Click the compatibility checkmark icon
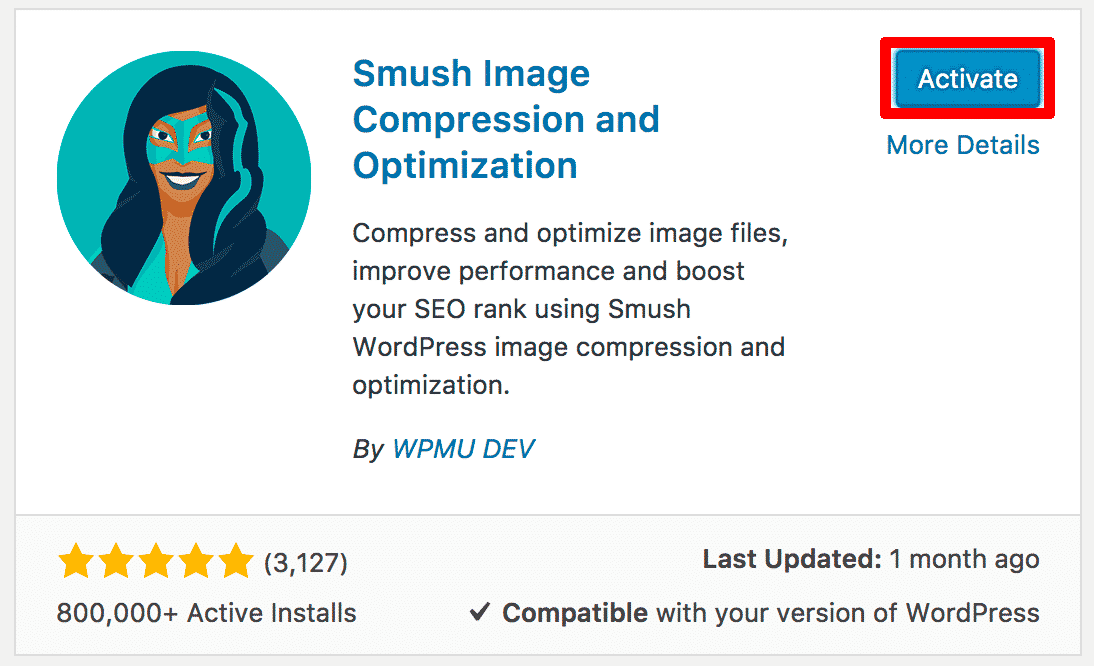This screenshot has width=1094, height=666. [x=479, y=612]
